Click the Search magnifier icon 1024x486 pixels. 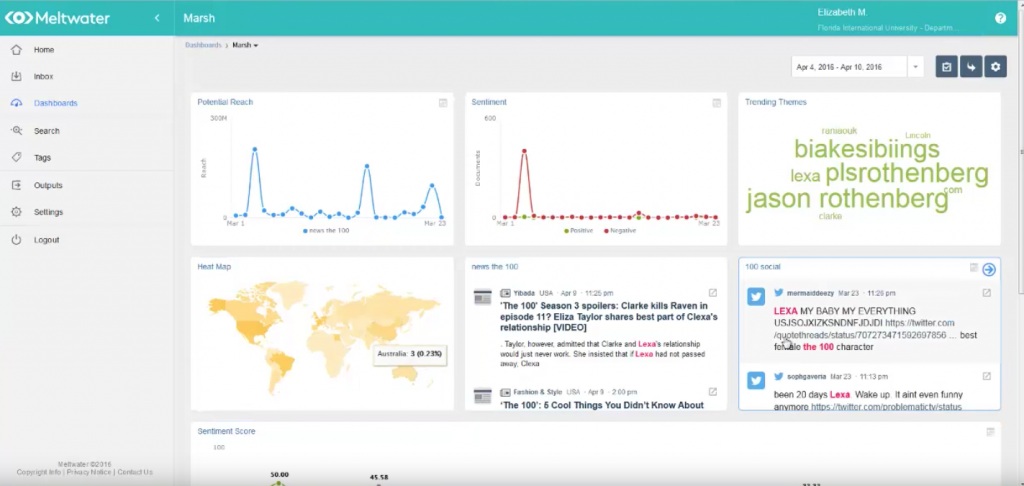(16, 131)
